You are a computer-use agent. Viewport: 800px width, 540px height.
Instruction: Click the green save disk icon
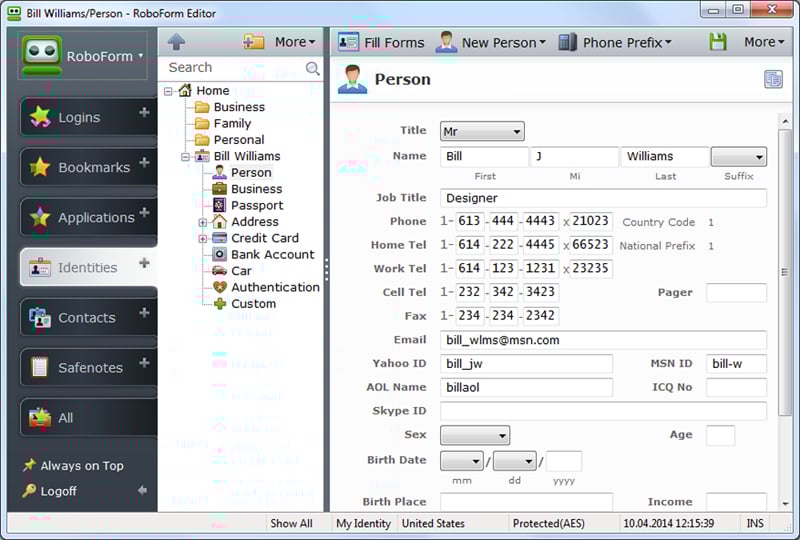click(x=717, y=42)
